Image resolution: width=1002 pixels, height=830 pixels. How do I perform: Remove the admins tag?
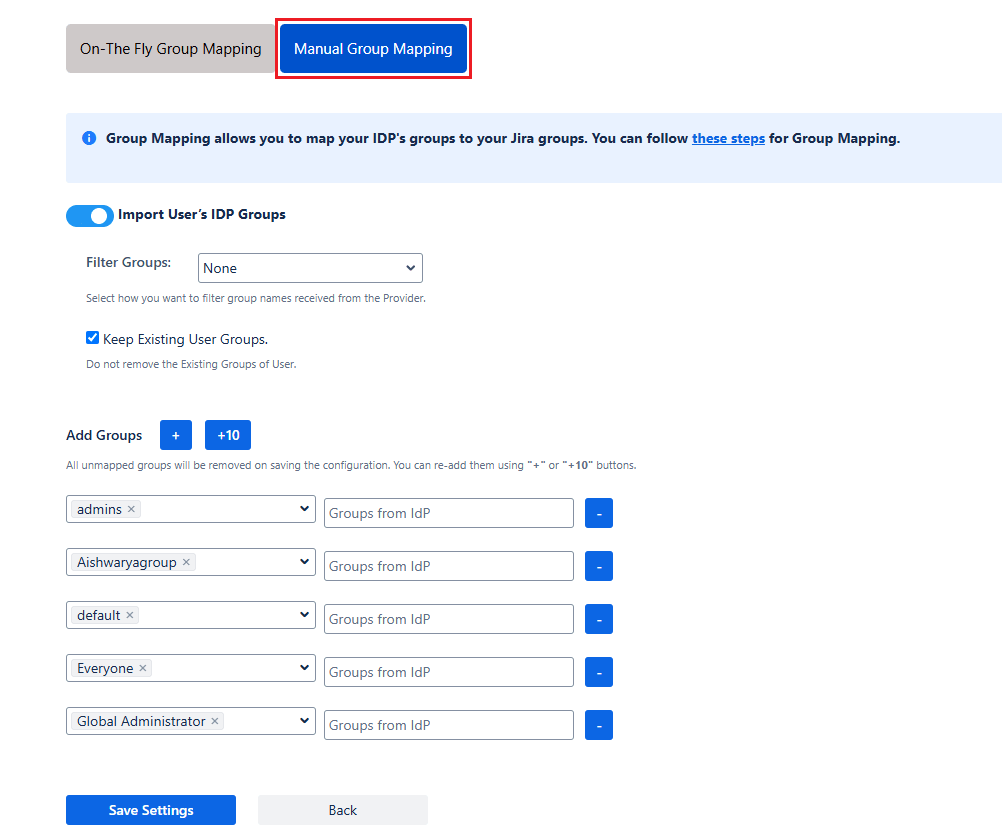tap(131, 509)
